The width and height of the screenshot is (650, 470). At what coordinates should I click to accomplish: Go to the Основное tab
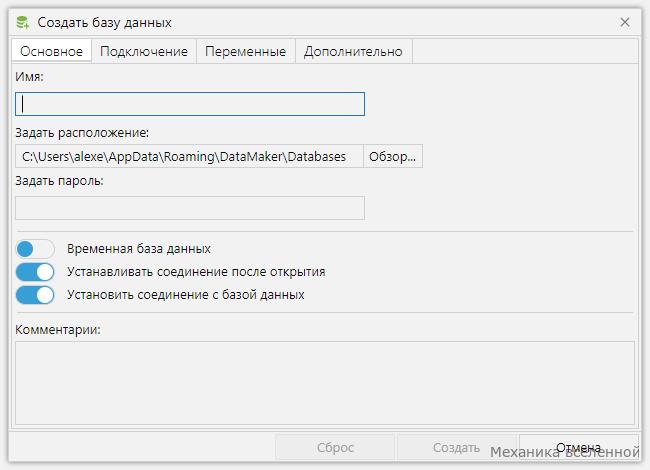(51, 51)
